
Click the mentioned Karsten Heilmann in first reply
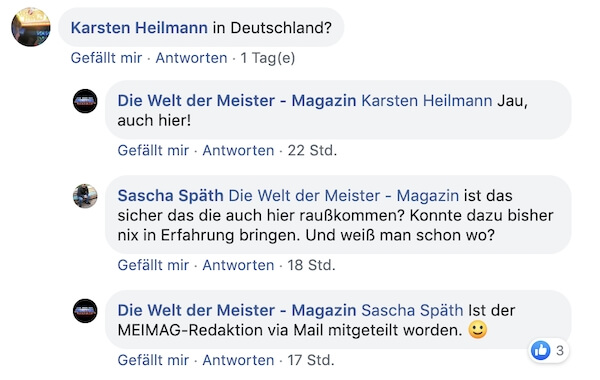point(427,101)
